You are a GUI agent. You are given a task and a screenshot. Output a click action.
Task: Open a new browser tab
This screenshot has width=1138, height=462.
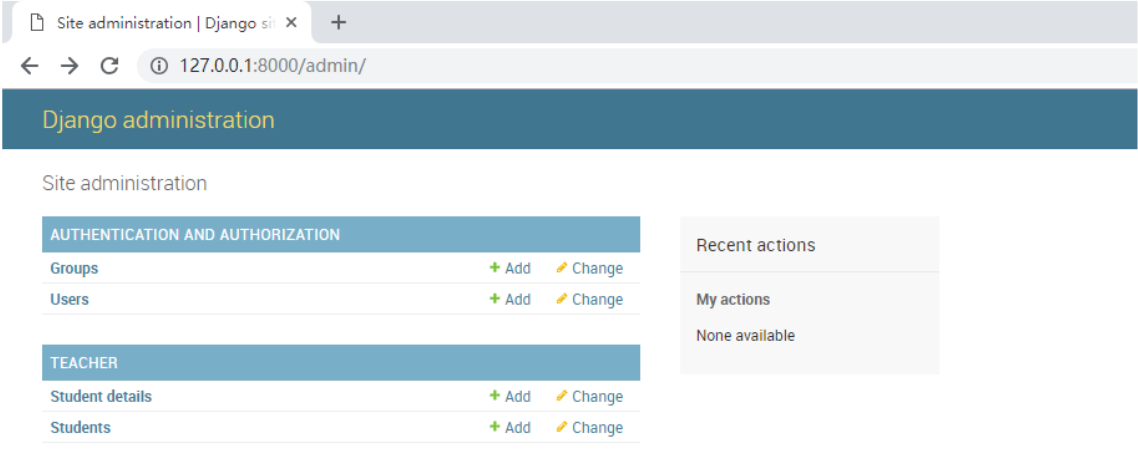(x=338, y=22)
